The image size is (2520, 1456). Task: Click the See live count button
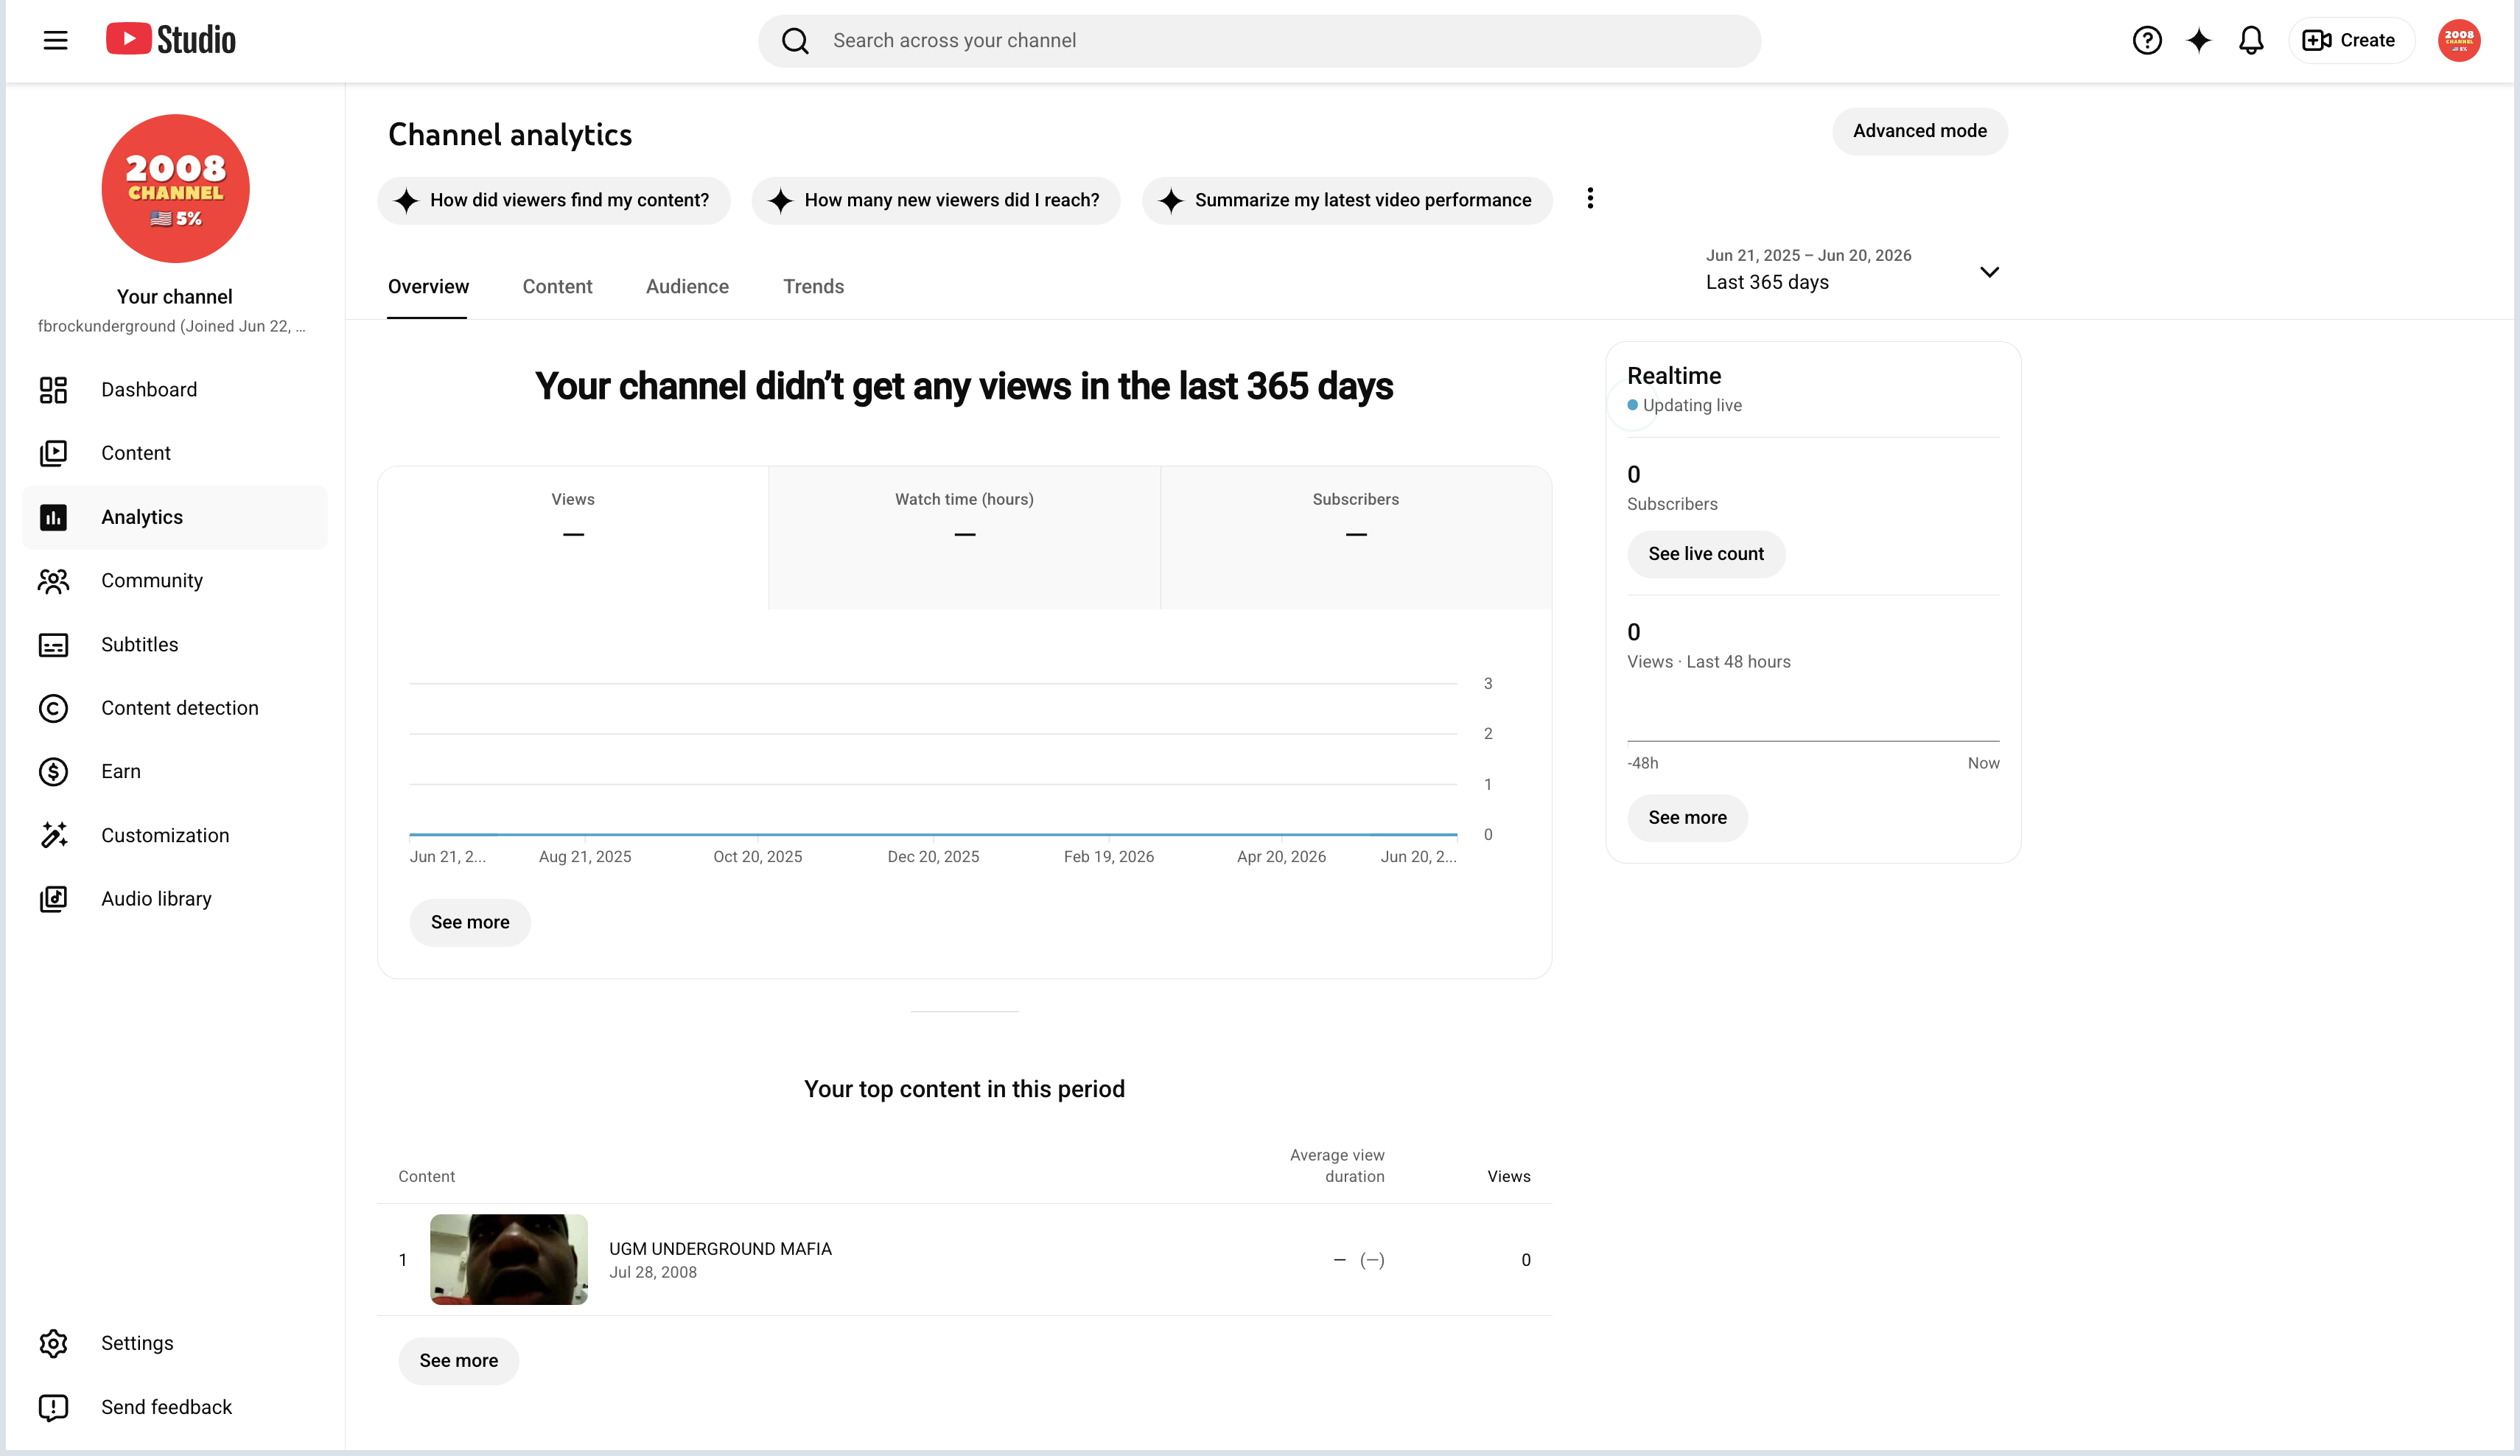[1705, 554]
